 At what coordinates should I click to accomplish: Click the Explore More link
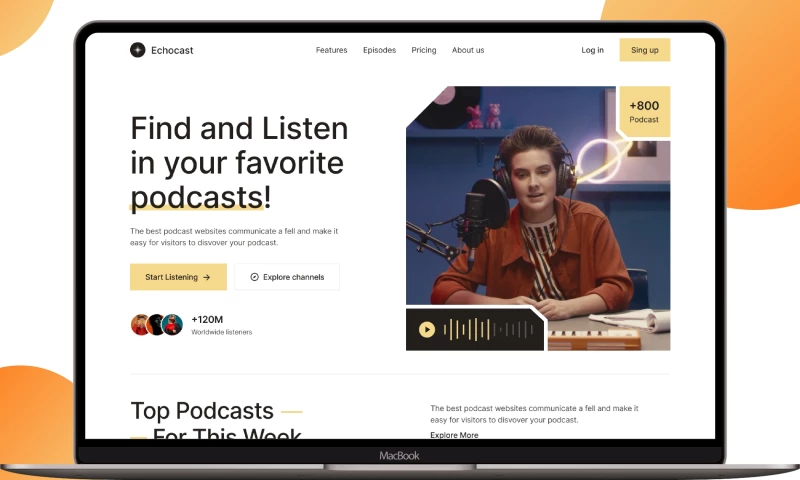(x=454, y=435)
